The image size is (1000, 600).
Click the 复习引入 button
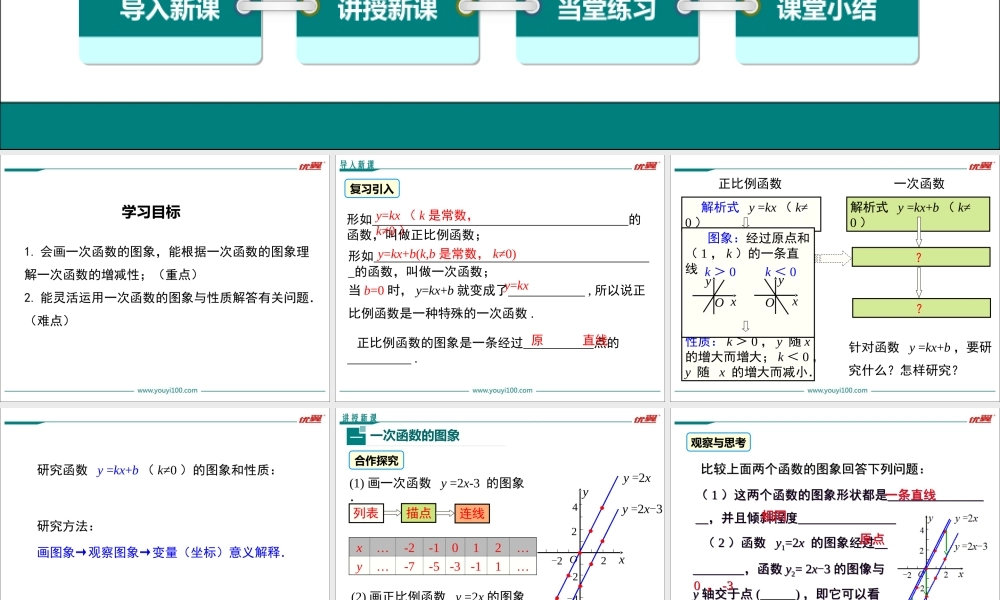[x=372, y=188]
